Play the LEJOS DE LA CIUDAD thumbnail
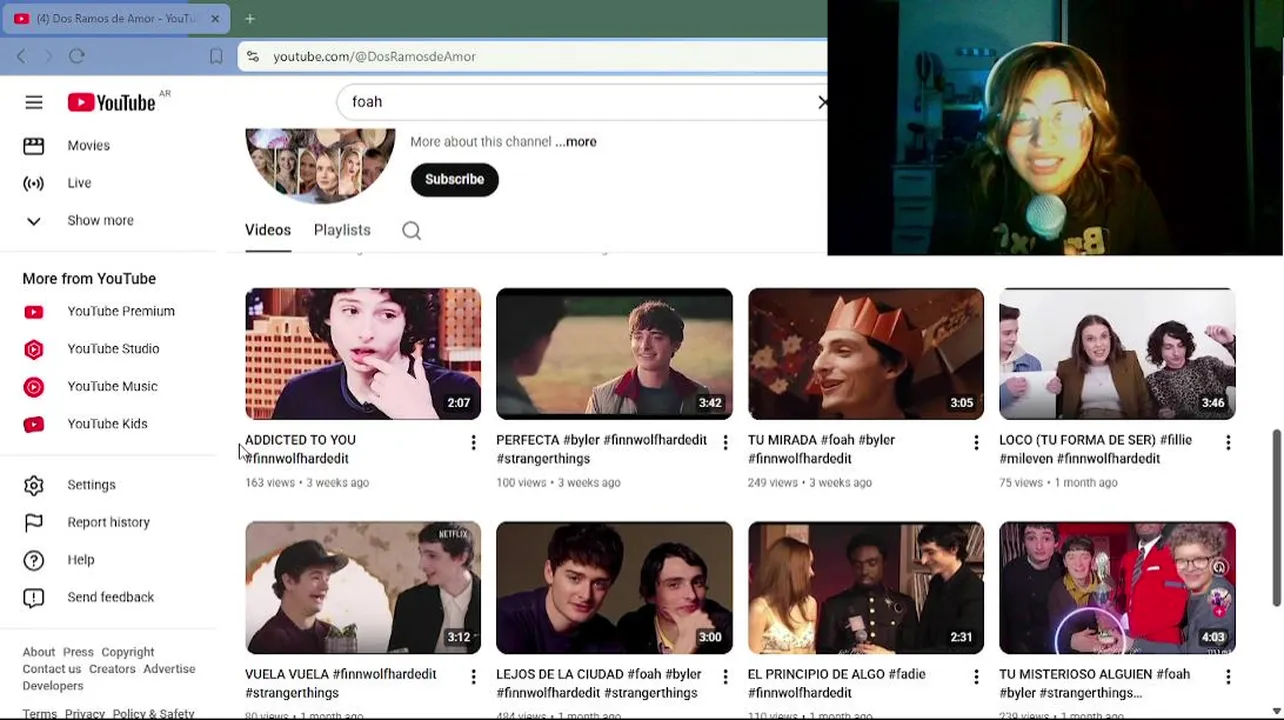Image resolution: width=1284 pixels, height=720 pixels. pyautogui.click(x=614, y=588)
